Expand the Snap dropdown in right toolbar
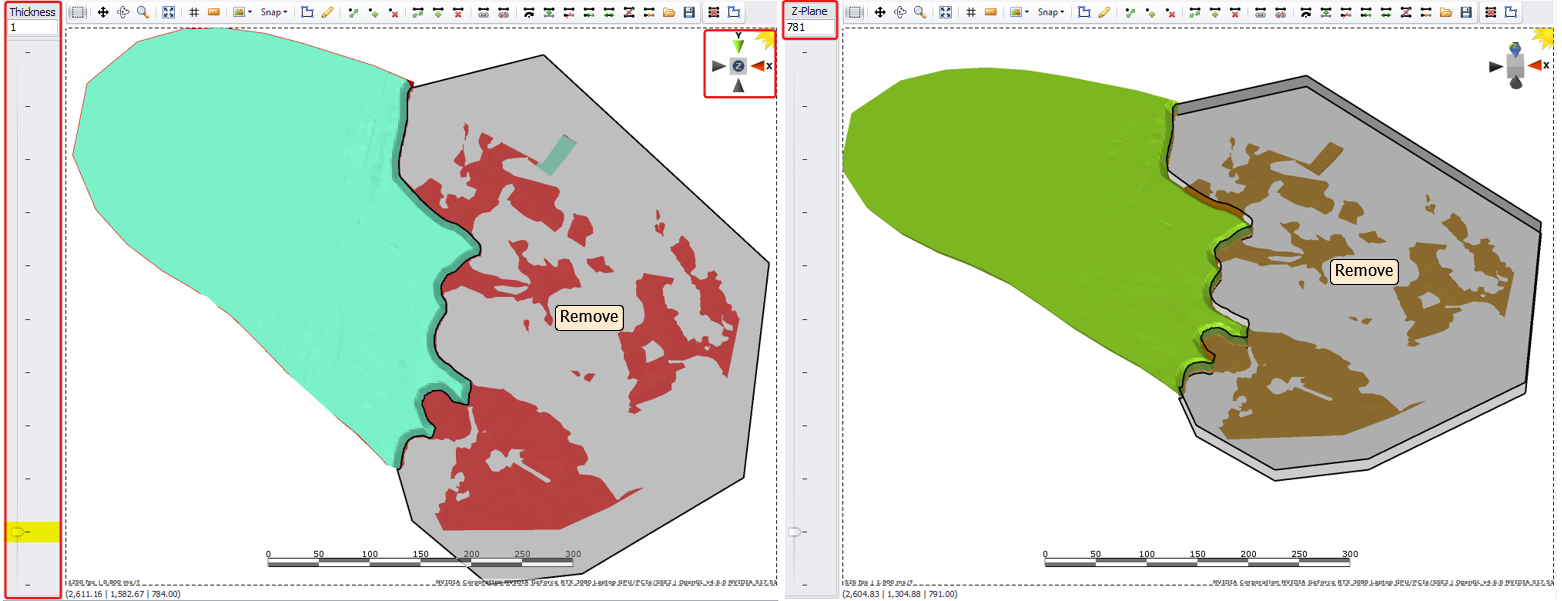 (x=1051, y=12)
